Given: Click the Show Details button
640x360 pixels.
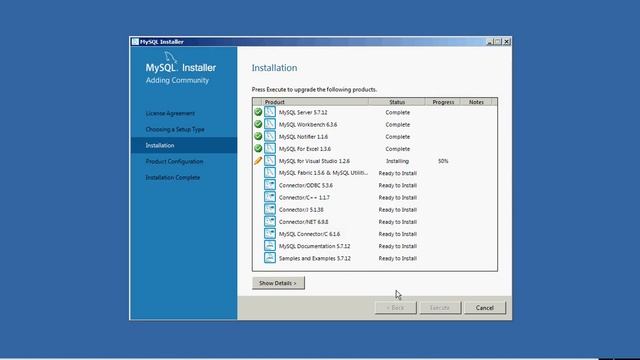Looking at the screenshot, I should click(x=278, y=283).
